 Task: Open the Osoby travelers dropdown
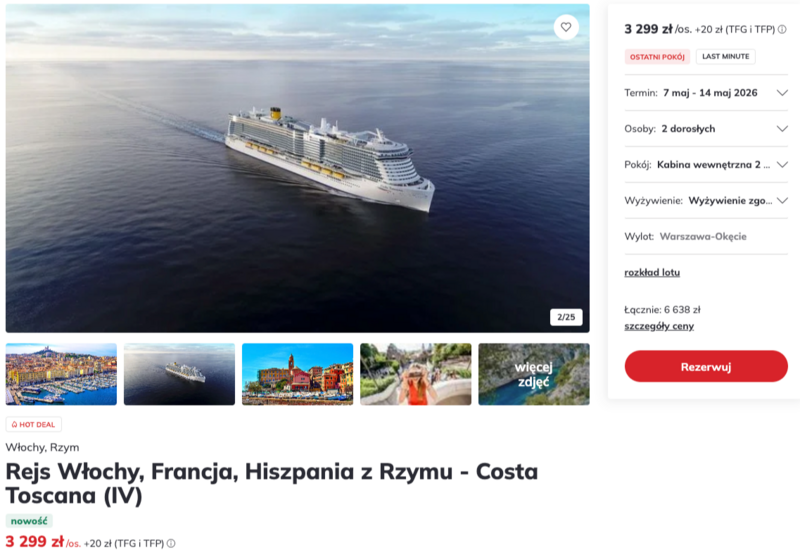pos(782,129)
